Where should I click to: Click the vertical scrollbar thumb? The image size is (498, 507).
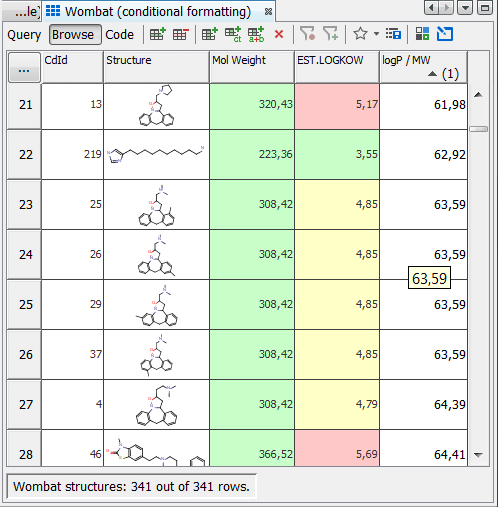coord(478,129)
